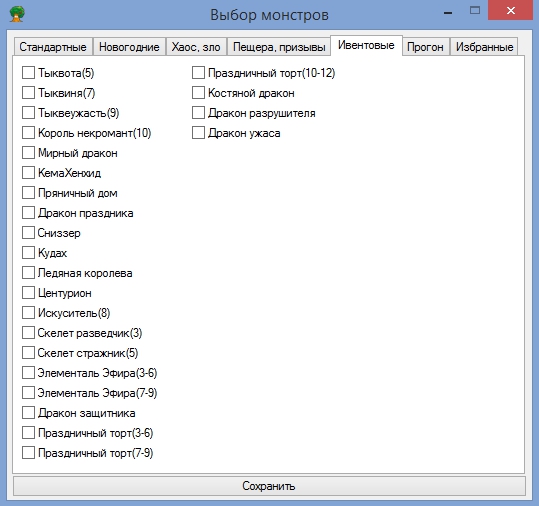
Task: Switch to the Стандартные tab
Action: pos(53,47)
